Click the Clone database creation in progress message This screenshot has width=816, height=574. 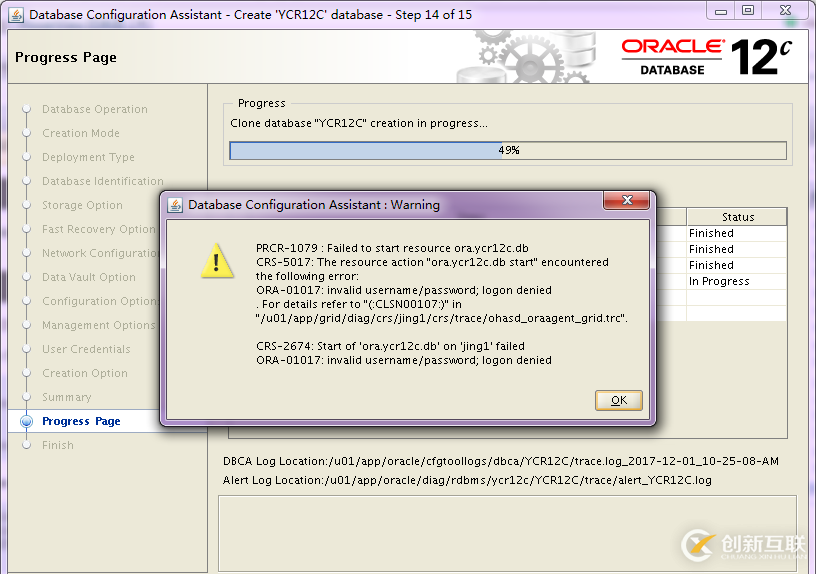(x=359, y=123)
